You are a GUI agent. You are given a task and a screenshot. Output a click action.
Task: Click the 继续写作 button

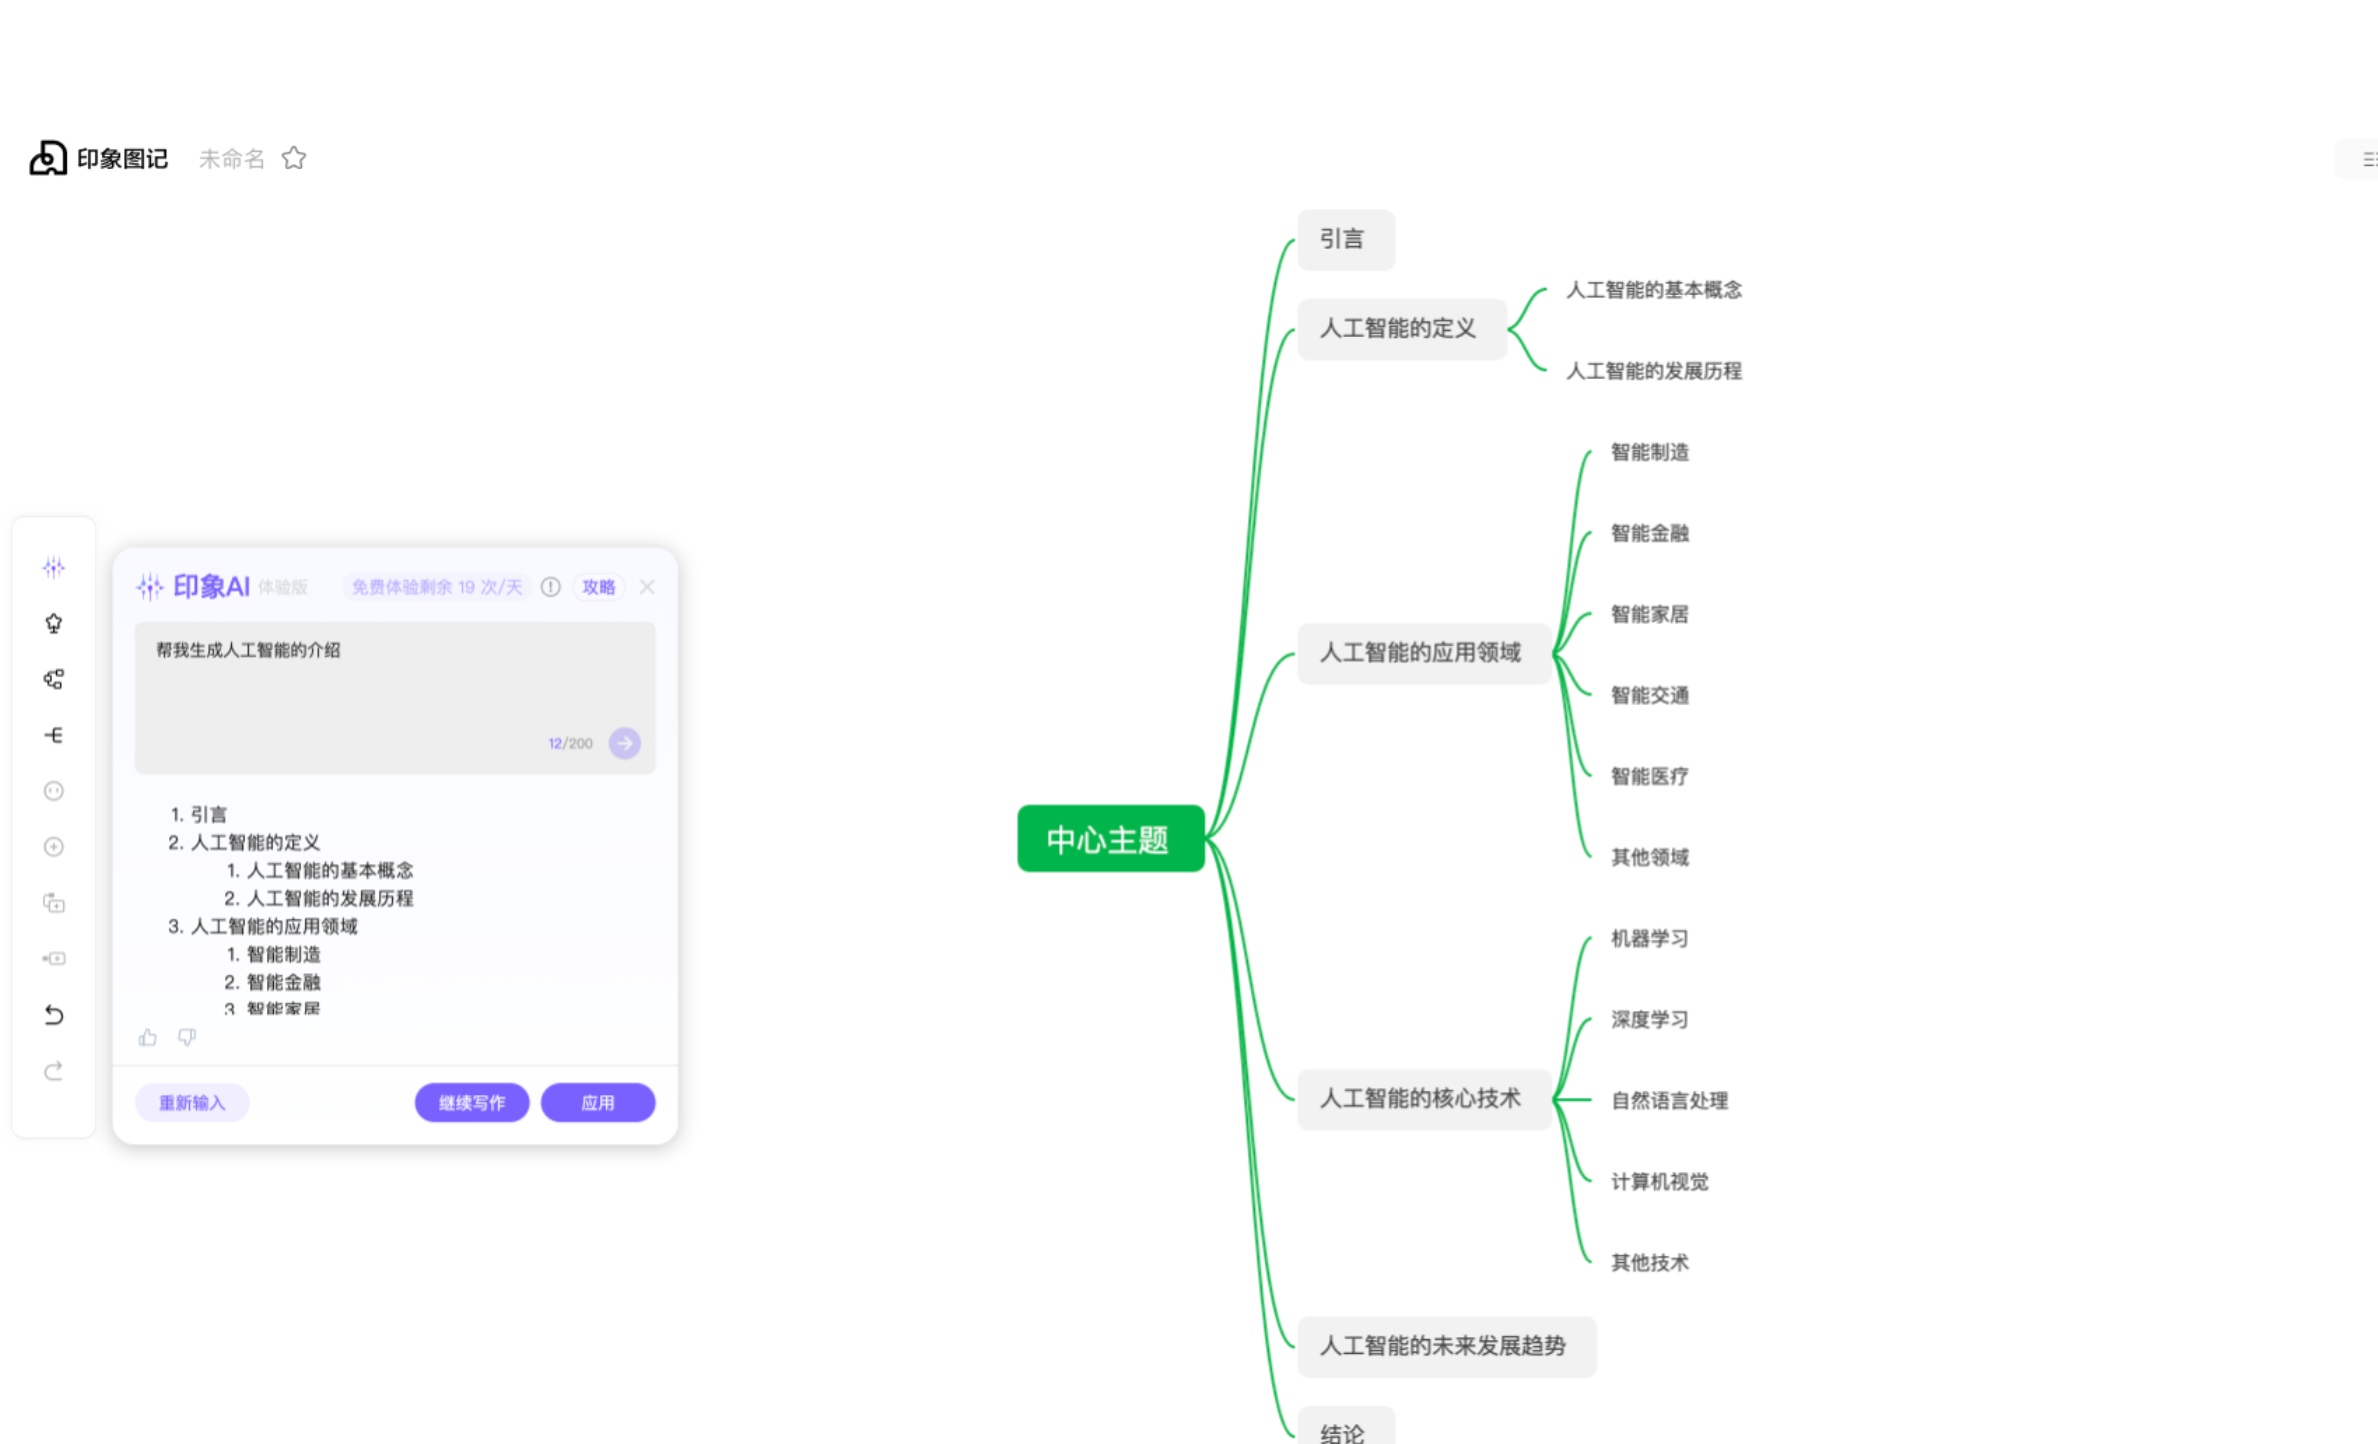tap(472, 1102)
